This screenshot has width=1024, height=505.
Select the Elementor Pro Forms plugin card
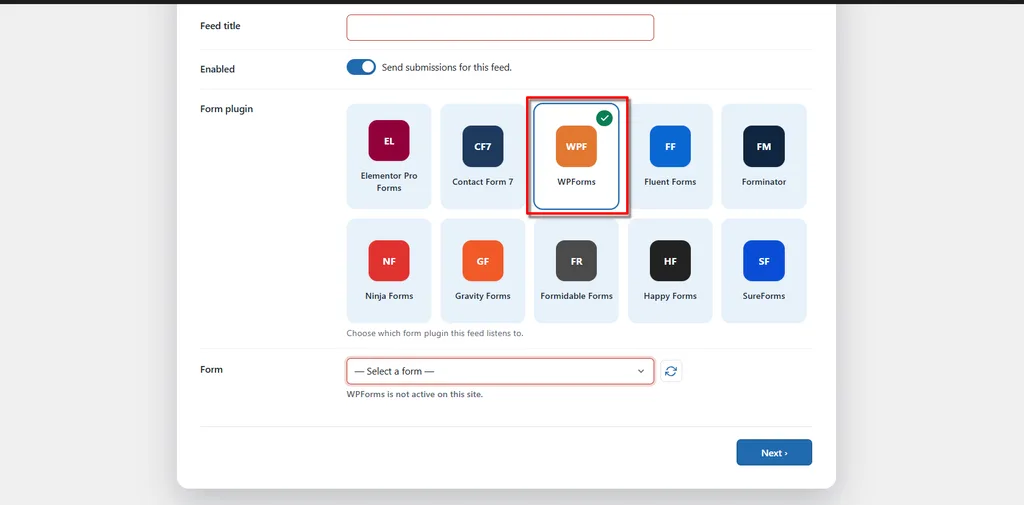click(389, 156)
